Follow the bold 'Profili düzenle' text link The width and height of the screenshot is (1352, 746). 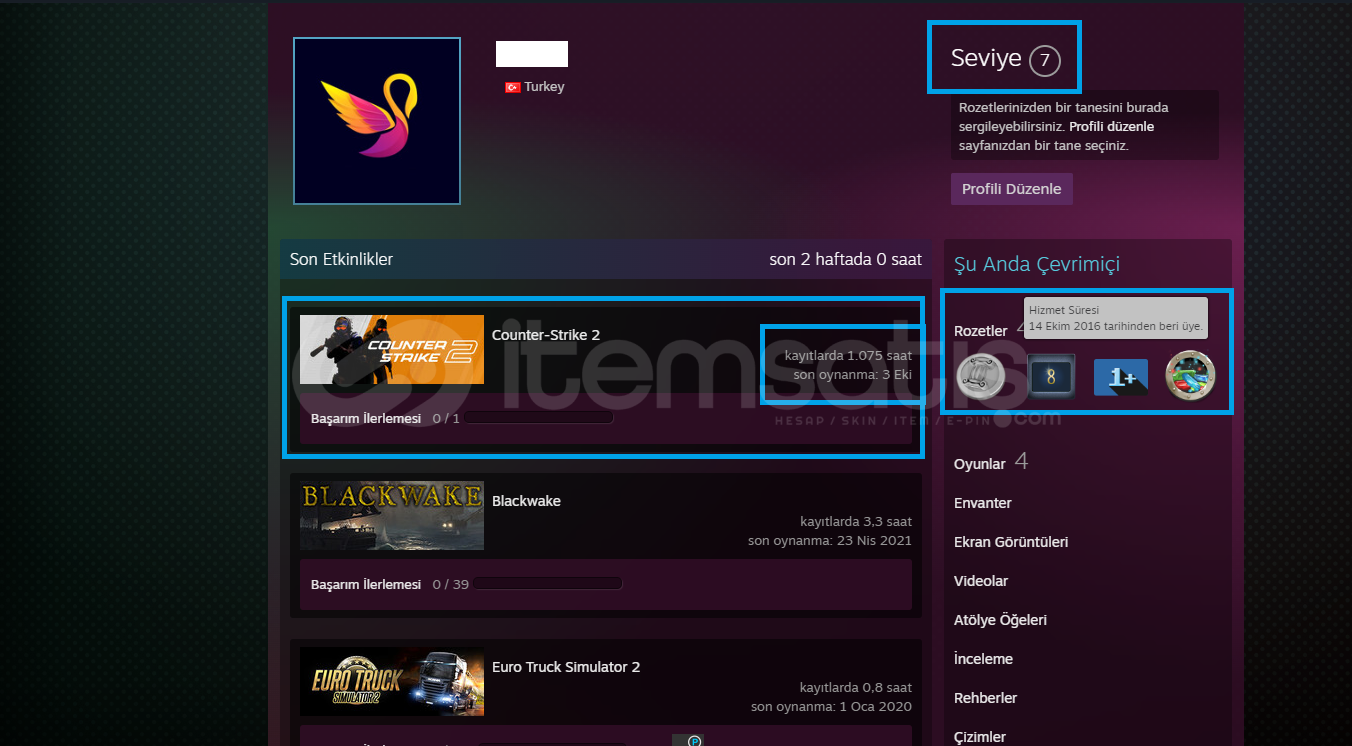[x=1111, y=127]
